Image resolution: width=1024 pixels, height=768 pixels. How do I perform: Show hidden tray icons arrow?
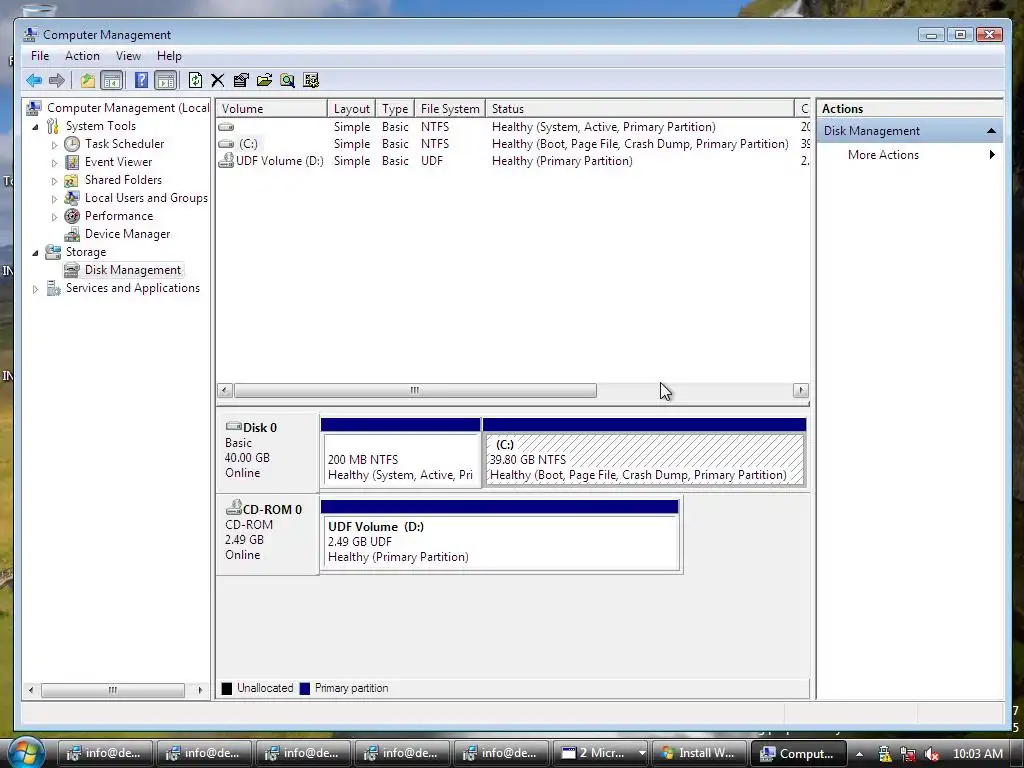click(x=859, y=754)
